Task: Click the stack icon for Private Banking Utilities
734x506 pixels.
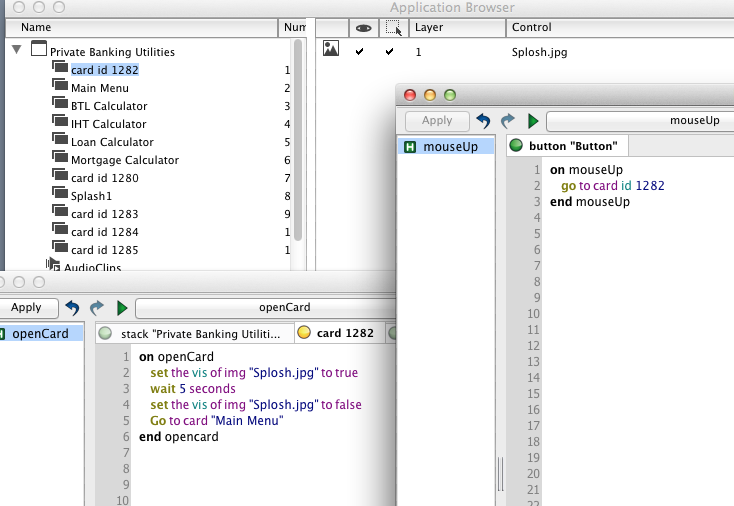Action: click(39, 51)
